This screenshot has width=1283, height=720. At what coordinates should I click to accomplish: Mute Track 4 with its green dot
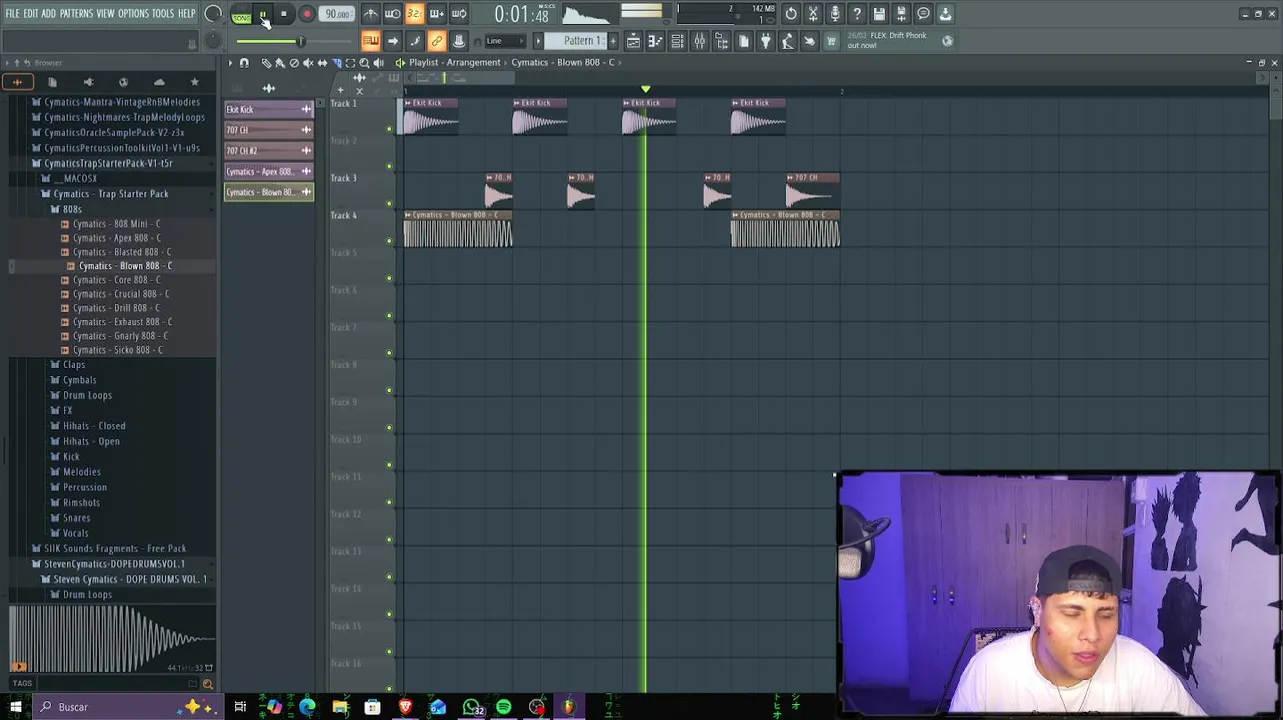[x=389, y=241]
